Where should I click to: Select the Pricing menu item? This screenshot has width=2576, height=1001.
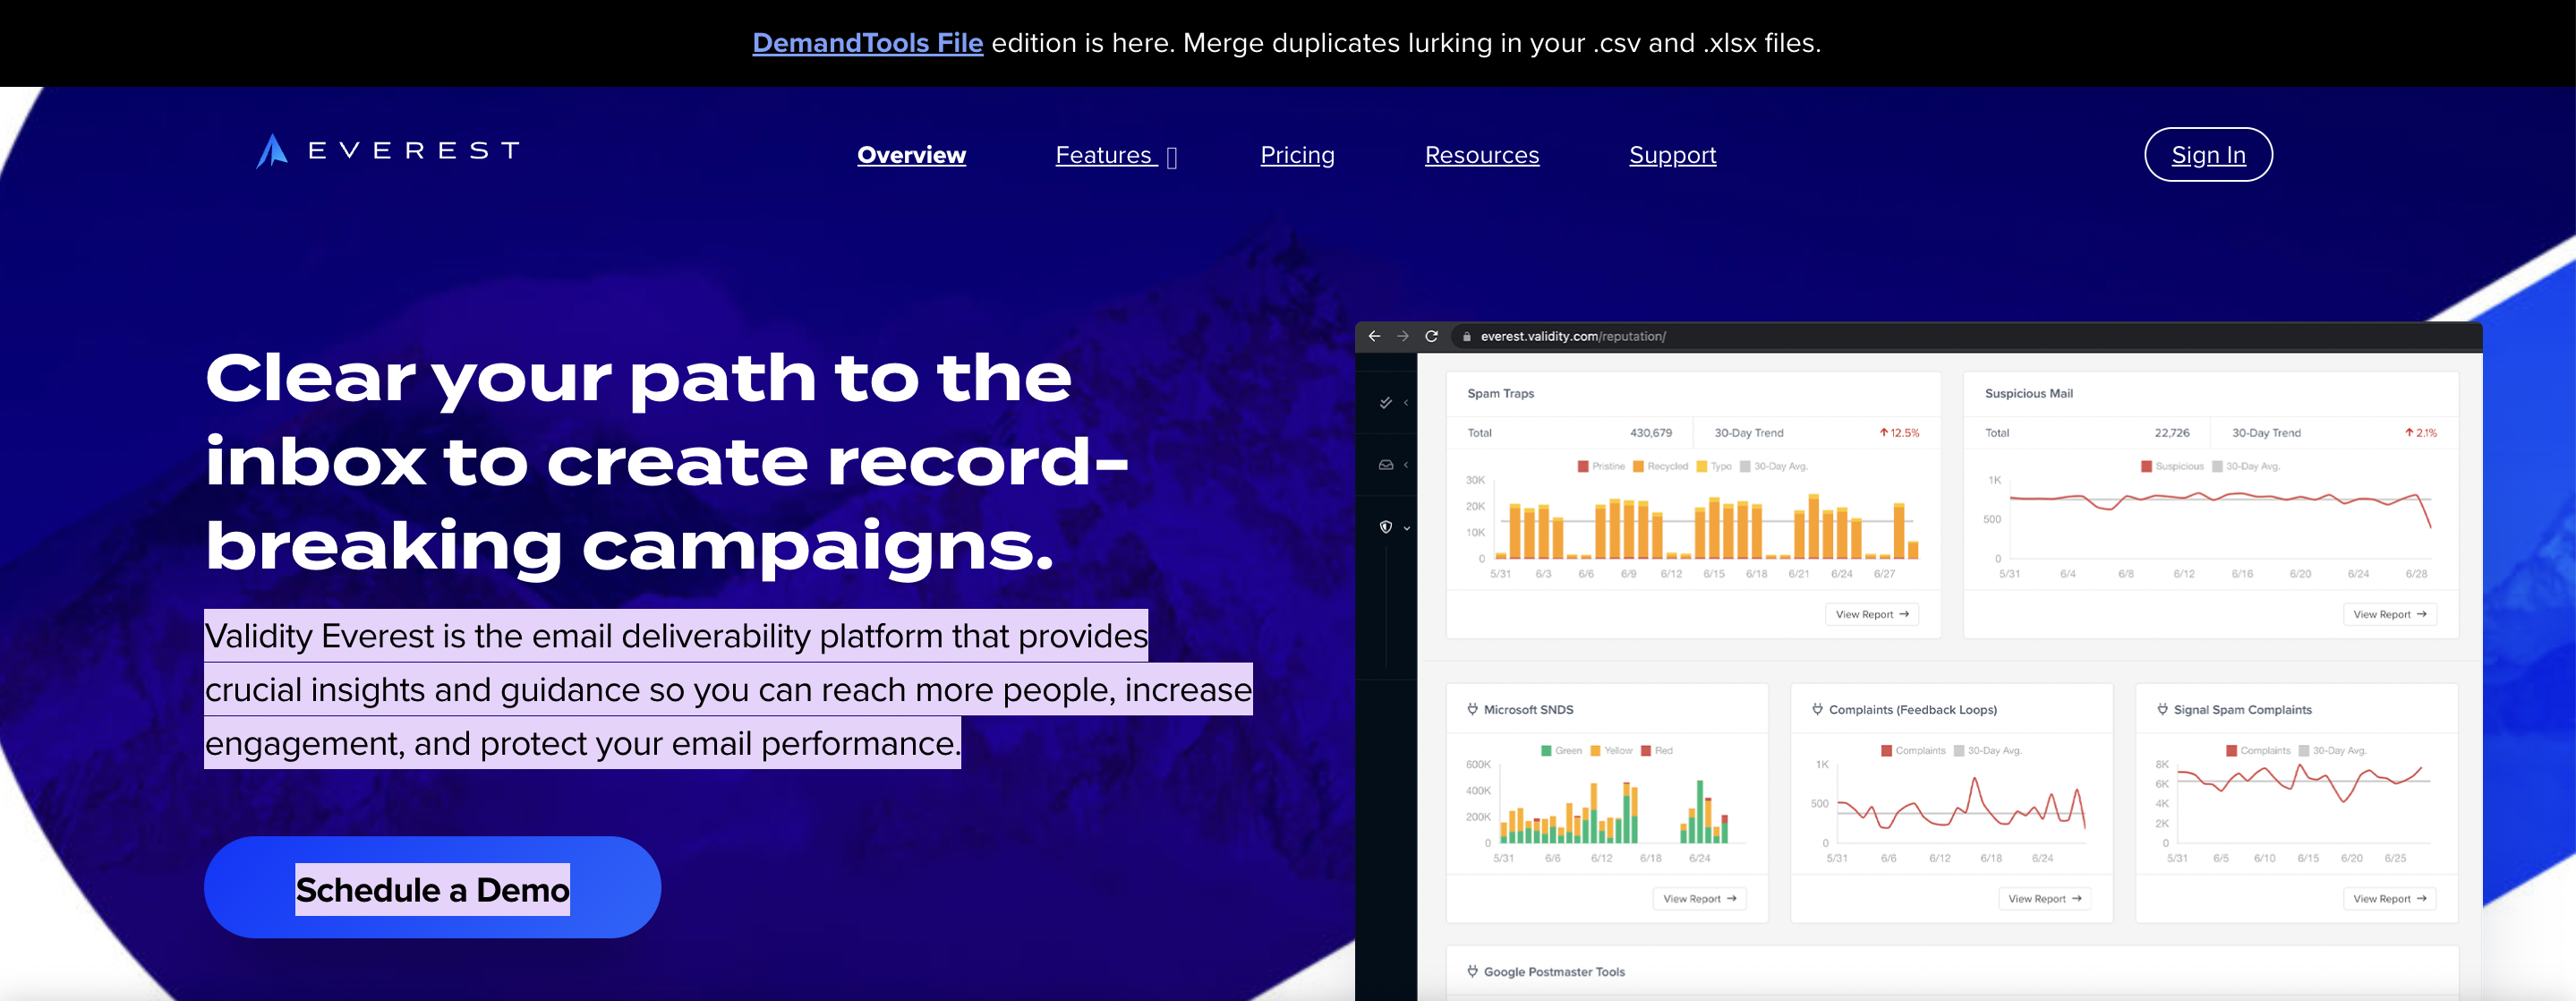click(1298, 155)
